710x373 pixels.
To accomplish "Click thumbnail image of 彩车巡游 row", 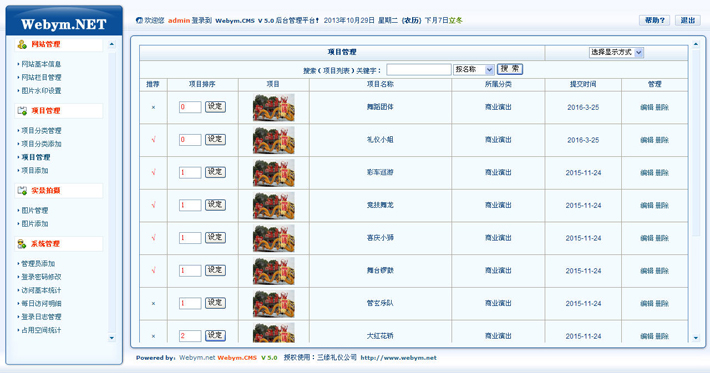I will click(x=273, y=172).
